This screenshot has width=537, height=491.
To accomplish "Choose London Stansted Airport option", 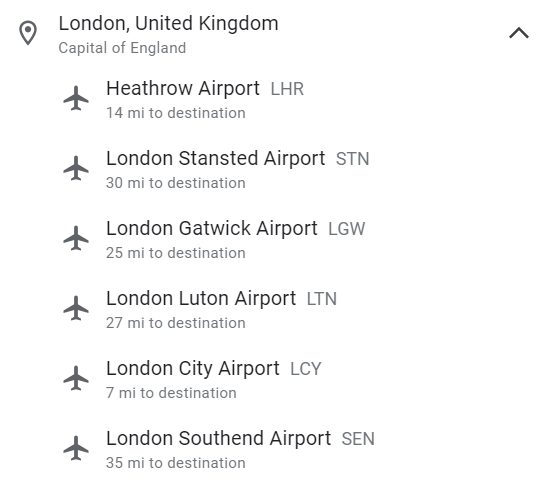I will click(x=268, y=168).
